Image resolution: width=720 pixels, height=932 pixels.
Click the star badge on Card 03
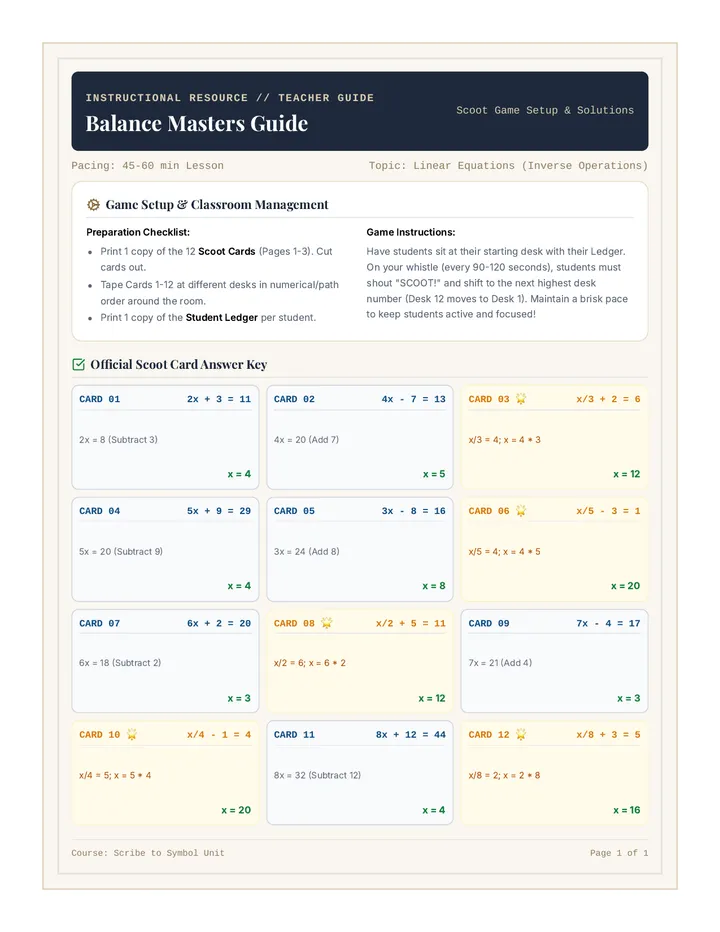coord(521,399)
